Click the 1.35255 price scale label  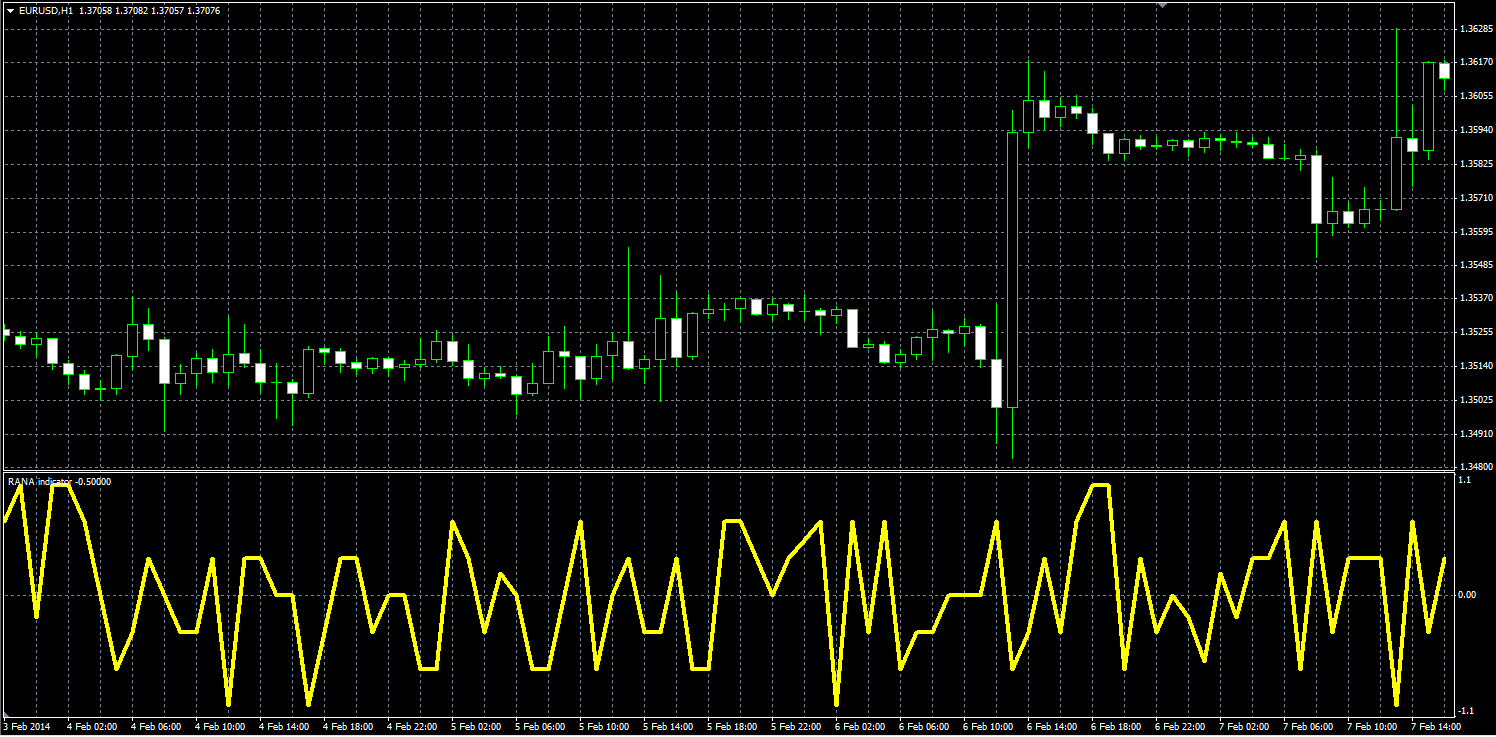click(1477, 332)
